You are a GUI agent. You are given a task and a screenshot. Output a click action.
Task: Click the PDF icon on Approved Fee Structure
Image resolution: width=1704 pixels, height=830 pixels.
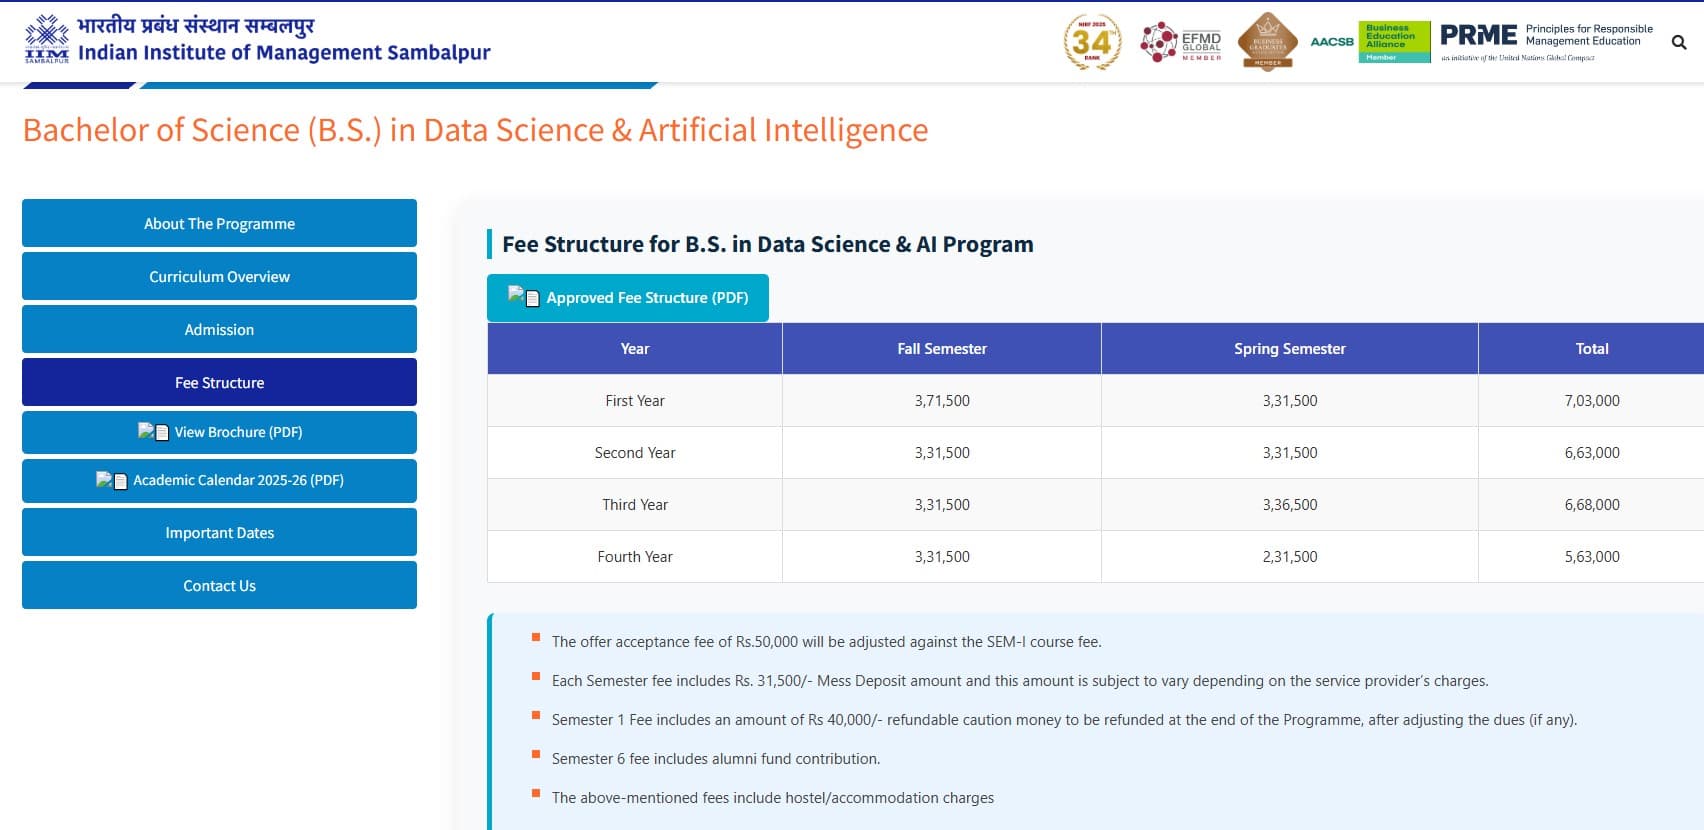[524, 297]
